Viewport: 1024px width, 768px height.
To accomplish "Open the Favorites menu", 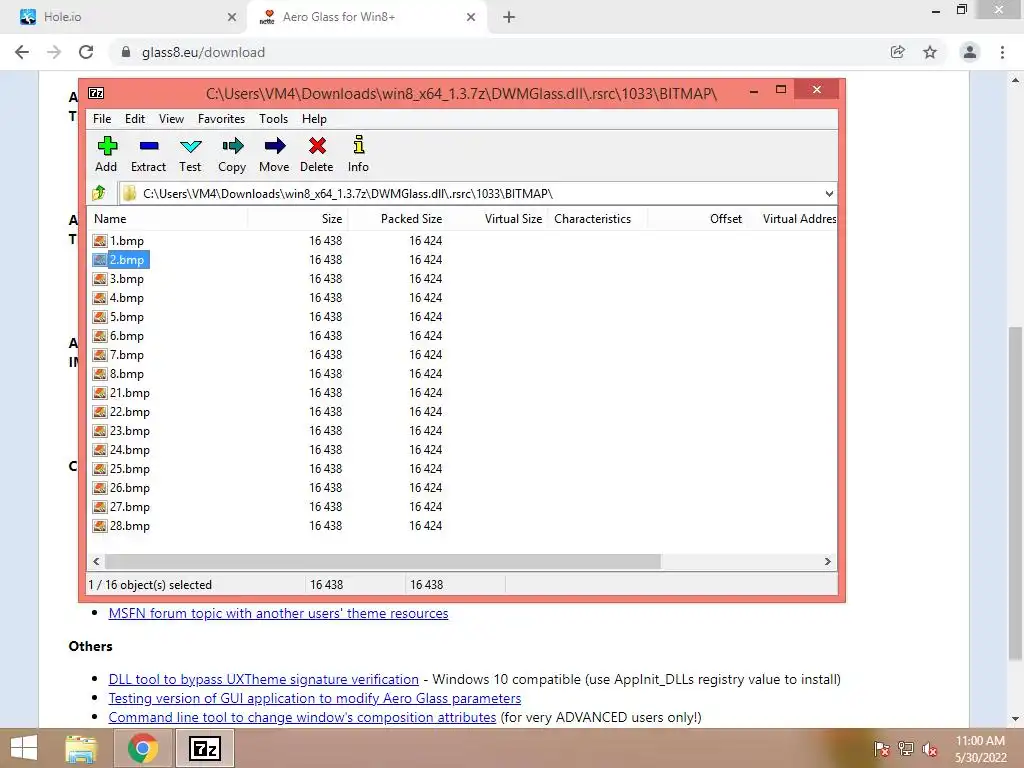I will (221, 119).
